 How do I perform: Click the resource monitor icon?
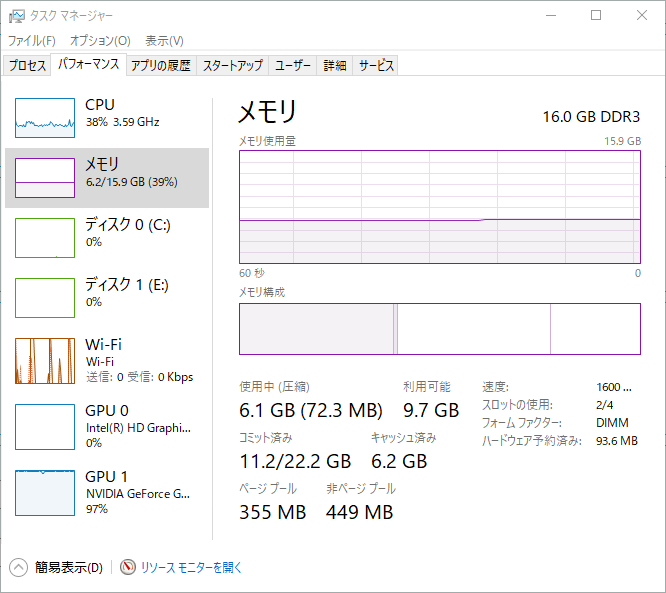pyautogui.click(x=128, y=567)
